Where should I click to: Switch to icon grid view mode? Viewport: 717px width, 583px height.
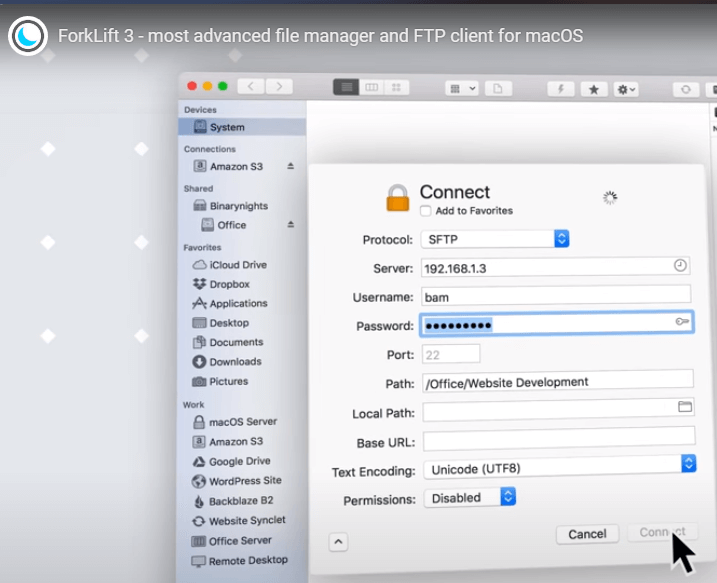click(396, 87)
